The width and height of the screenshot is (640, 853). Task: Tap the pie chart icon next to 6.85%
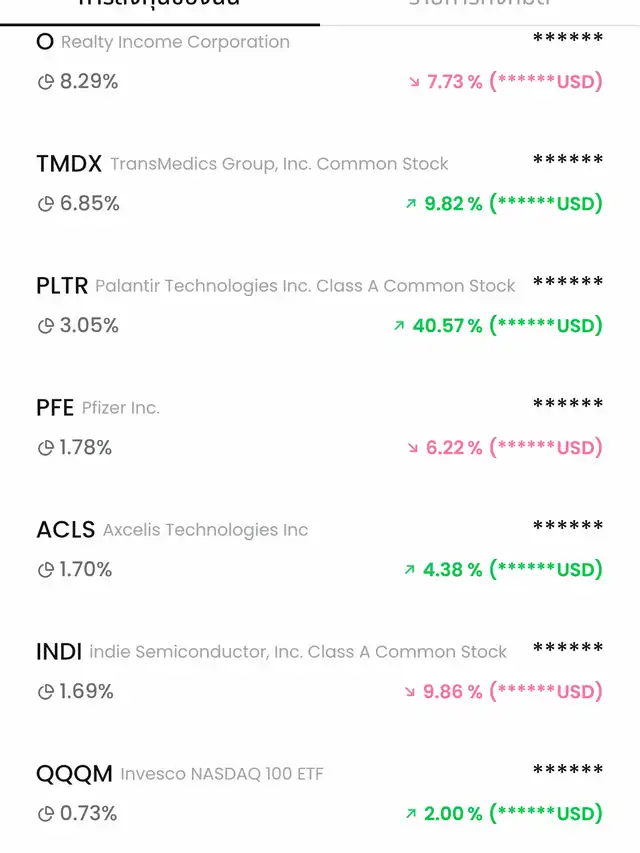tap(45, 204)
